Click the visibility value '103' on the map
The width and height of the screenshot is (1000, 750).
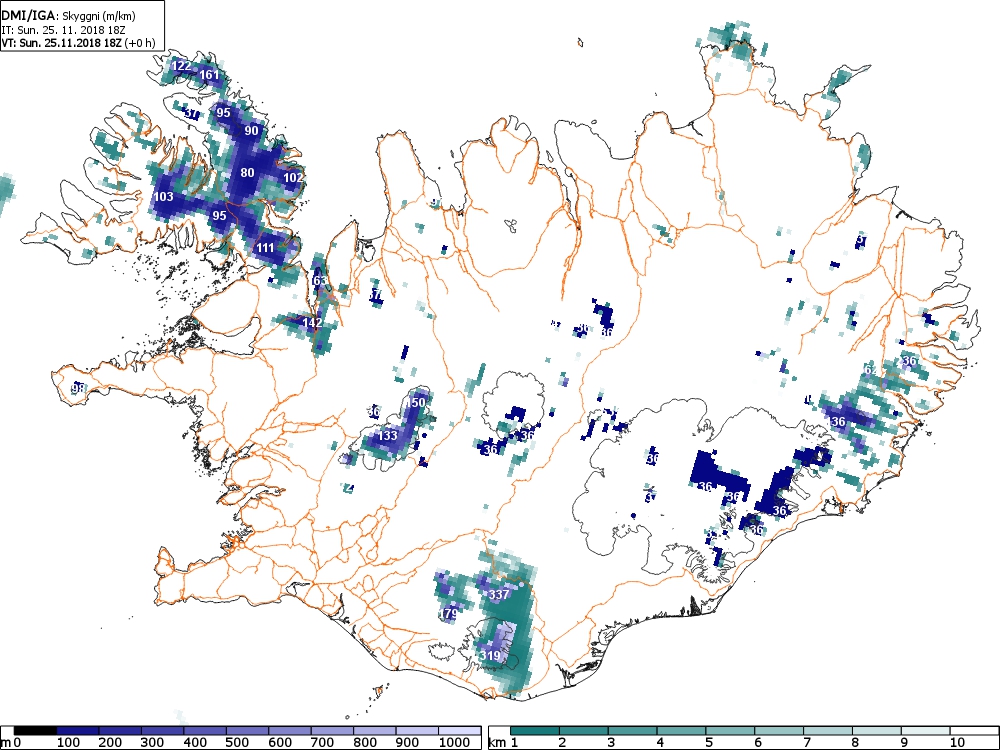tap(164, 196)
